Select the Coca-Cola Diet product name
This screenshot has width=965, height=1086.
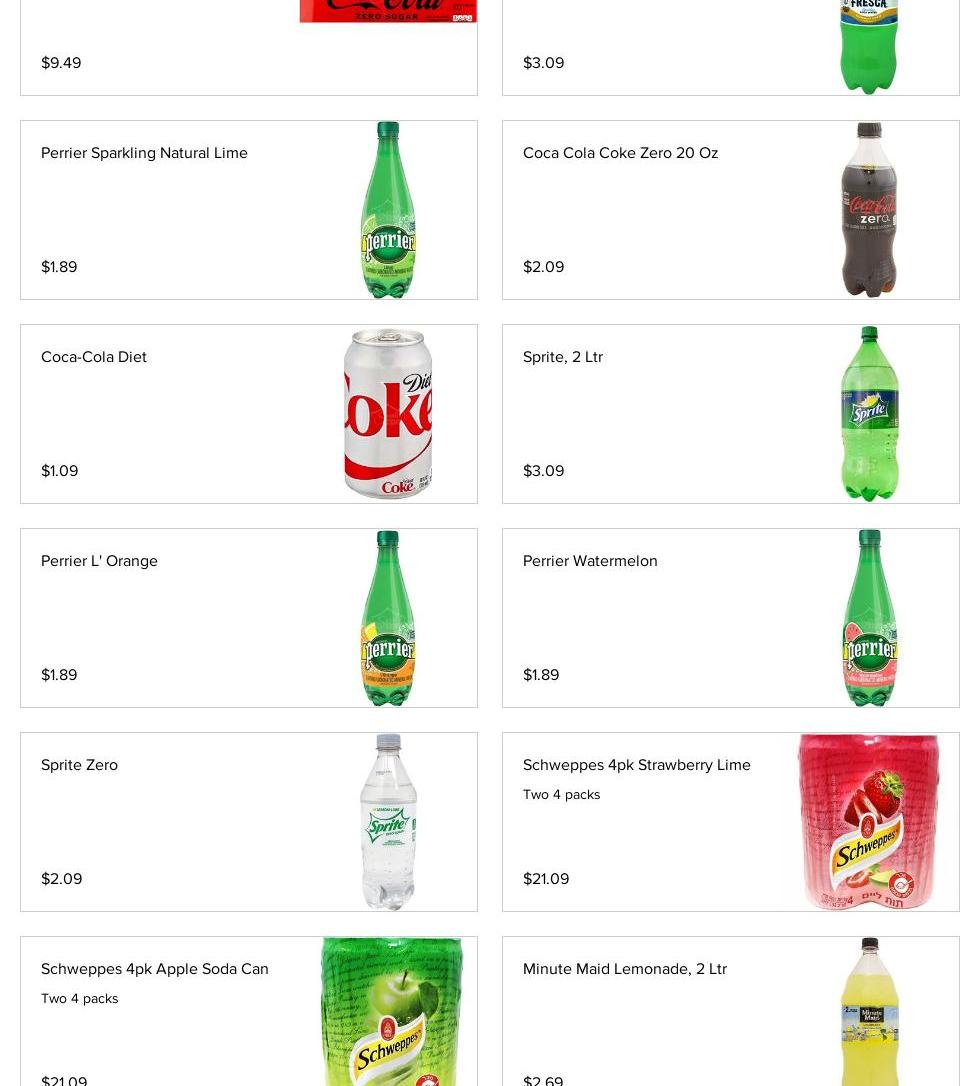[94, 357]
